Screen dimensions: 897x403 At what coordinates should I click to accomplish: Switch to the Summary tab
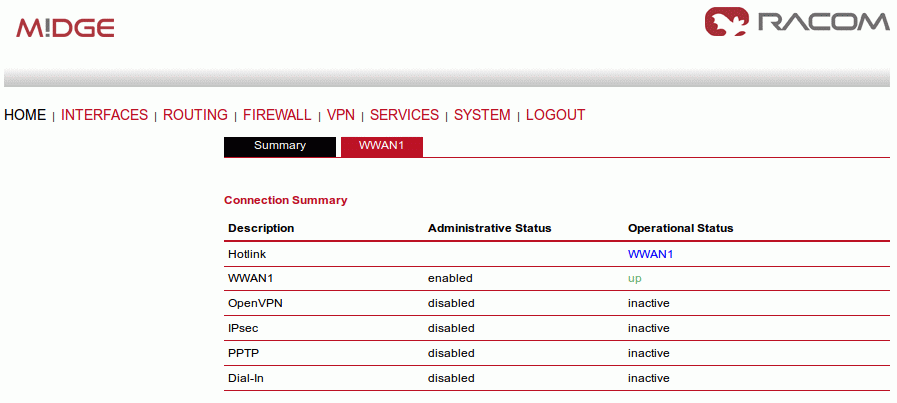tap(280, 147)
